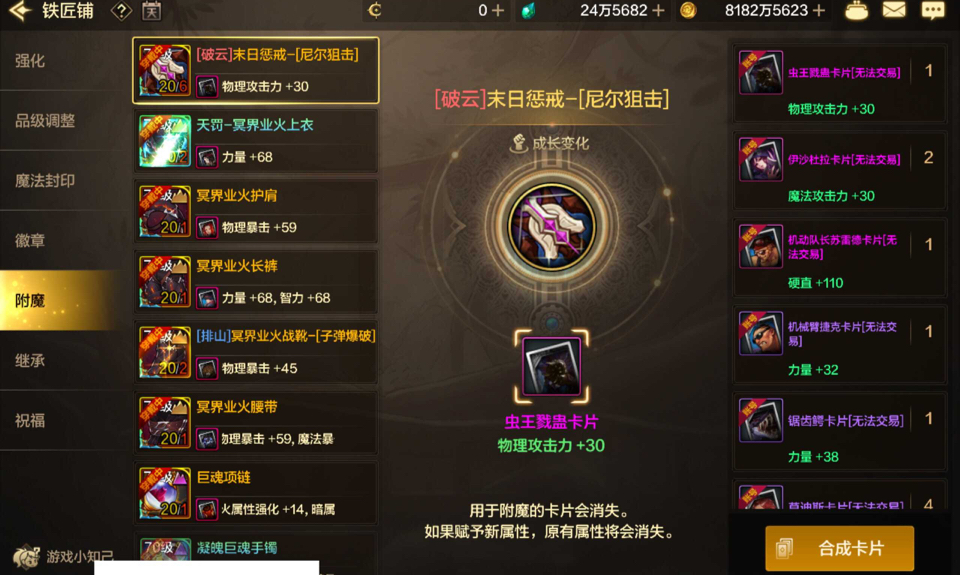
Task: Open the mail envelope icon
Action: click(894, 10)
